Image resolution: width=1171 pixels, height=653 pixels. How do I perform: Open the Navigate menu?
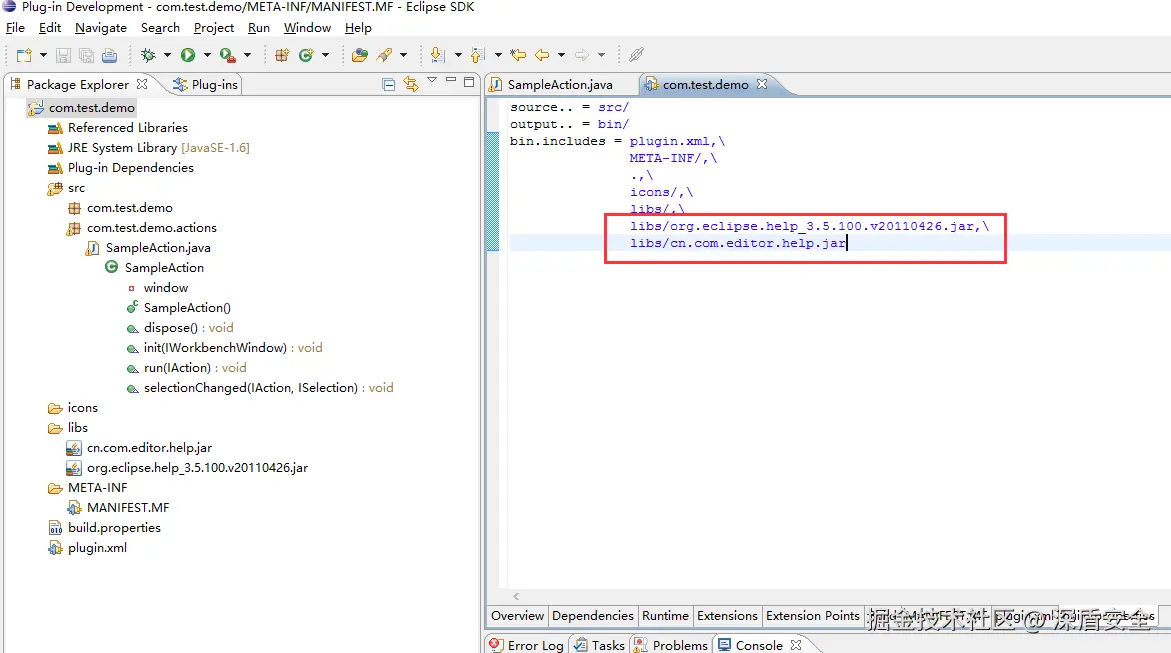[x=101, y=28]
